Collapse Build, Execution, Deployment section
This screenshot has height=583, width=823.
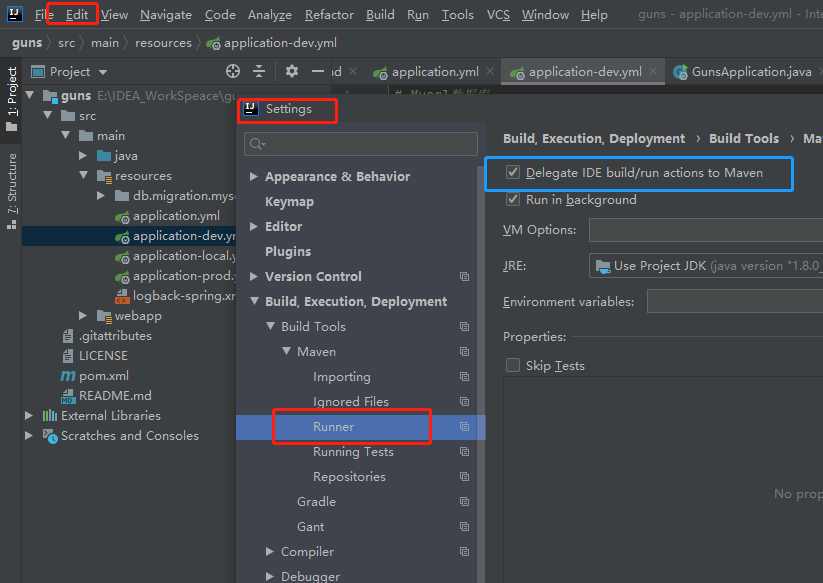(255, 301)
